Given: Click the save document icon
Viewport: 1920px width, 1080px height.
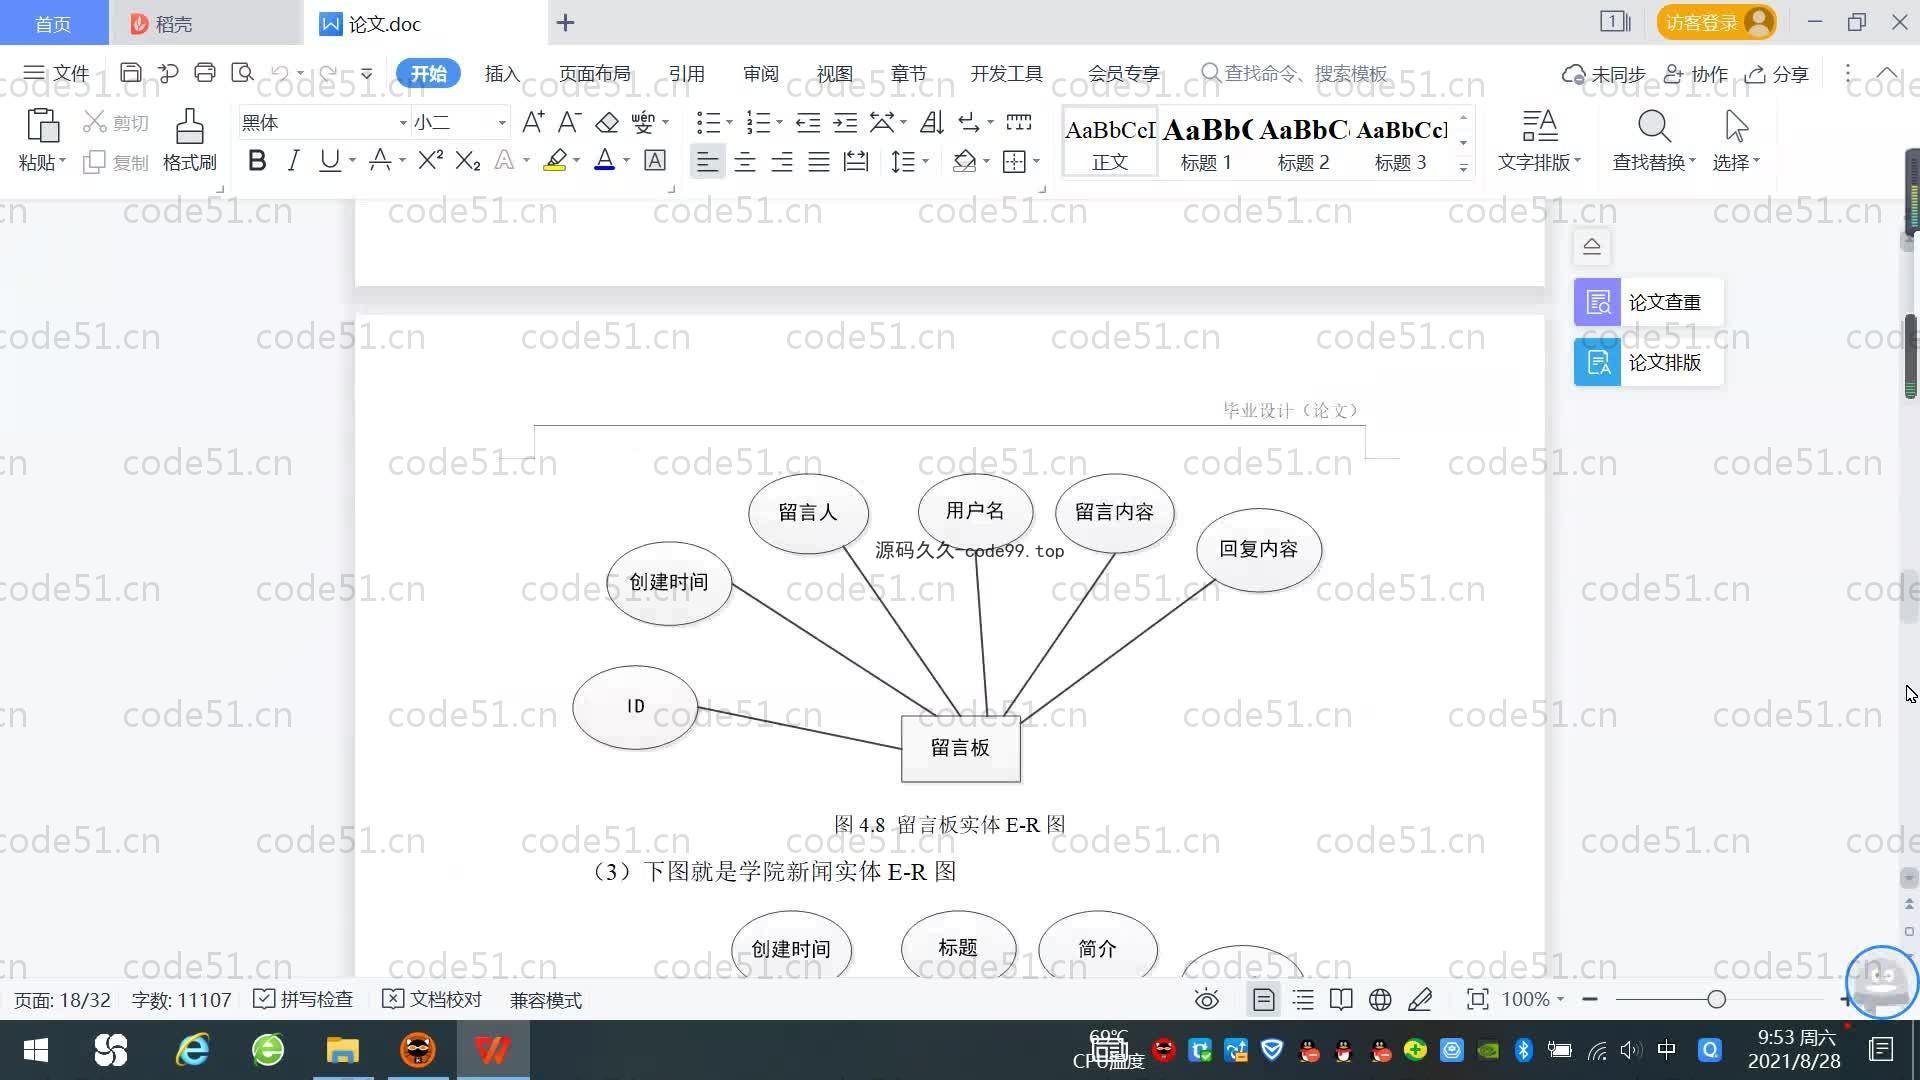Looking at the screenshot, I should pos(130,73).
